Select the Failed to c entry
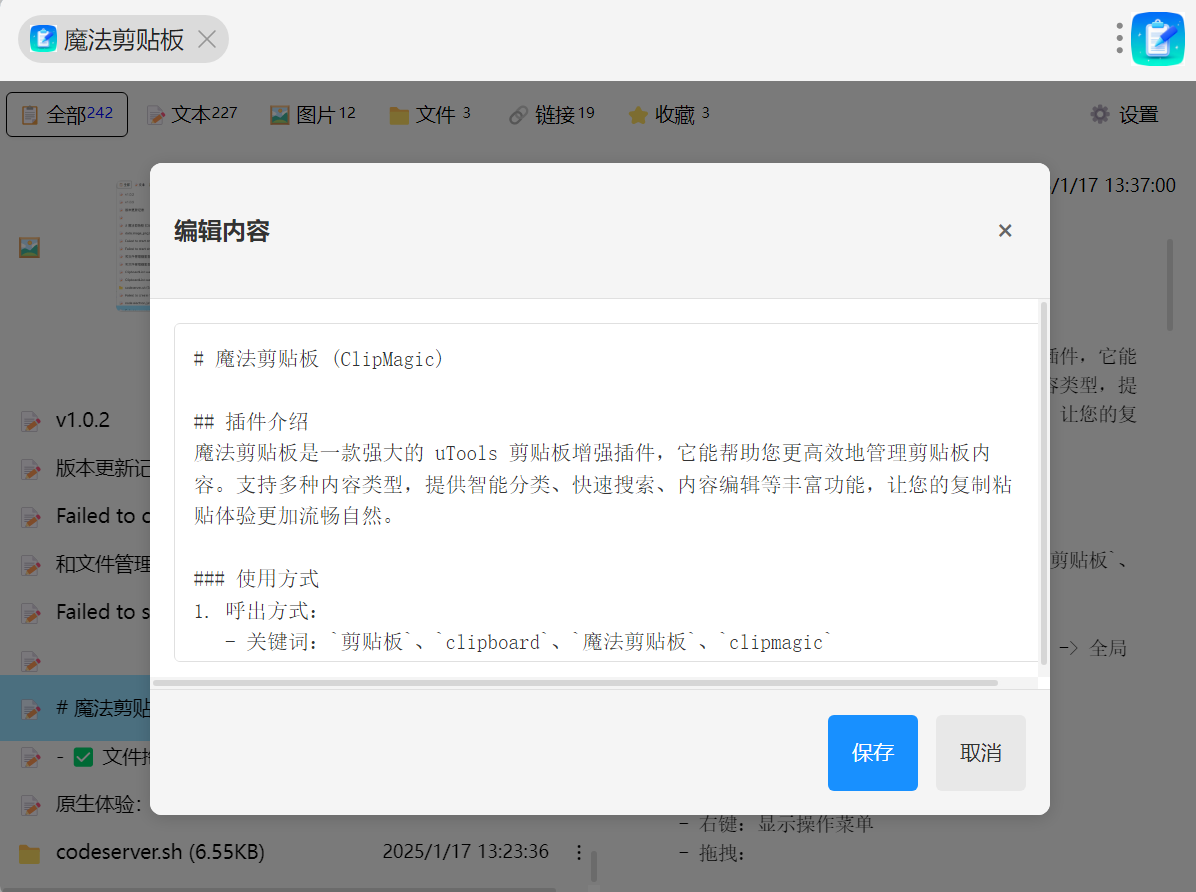 click(103, 516)
